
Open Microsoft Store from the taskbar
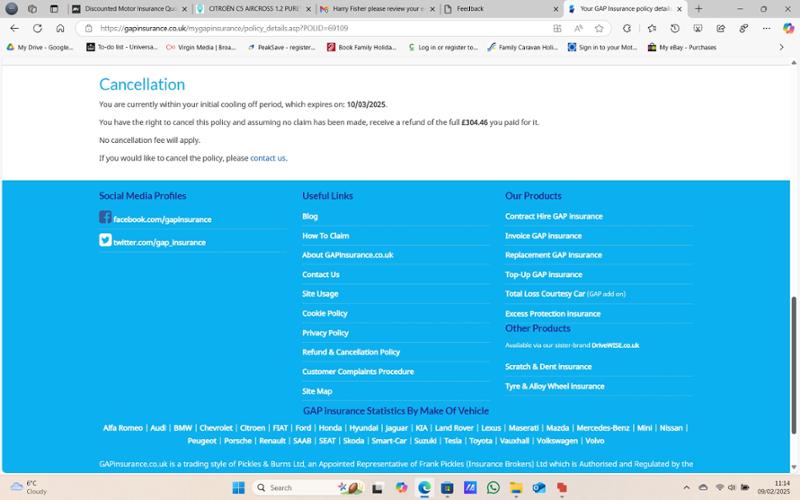[447, 488]
